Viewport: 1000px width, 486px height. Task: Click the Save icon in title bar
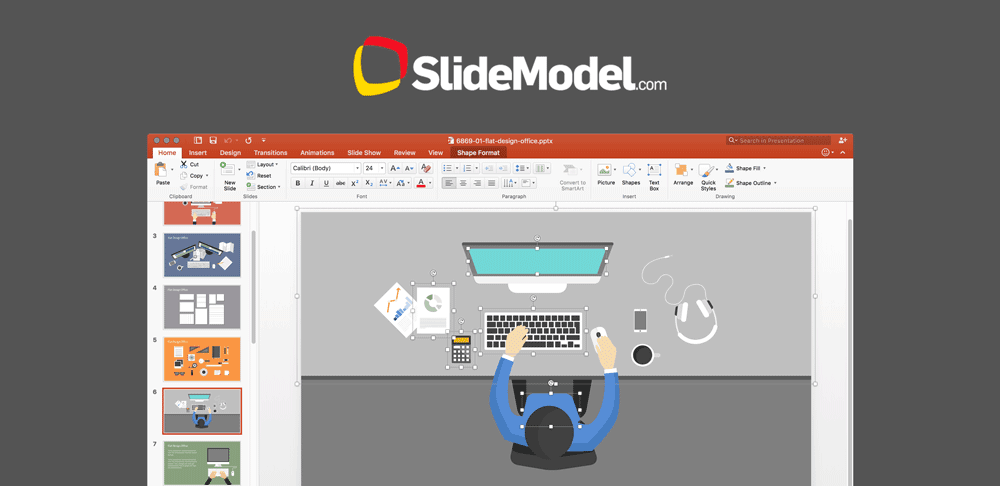pyautogui.click(x=213, y=140)
